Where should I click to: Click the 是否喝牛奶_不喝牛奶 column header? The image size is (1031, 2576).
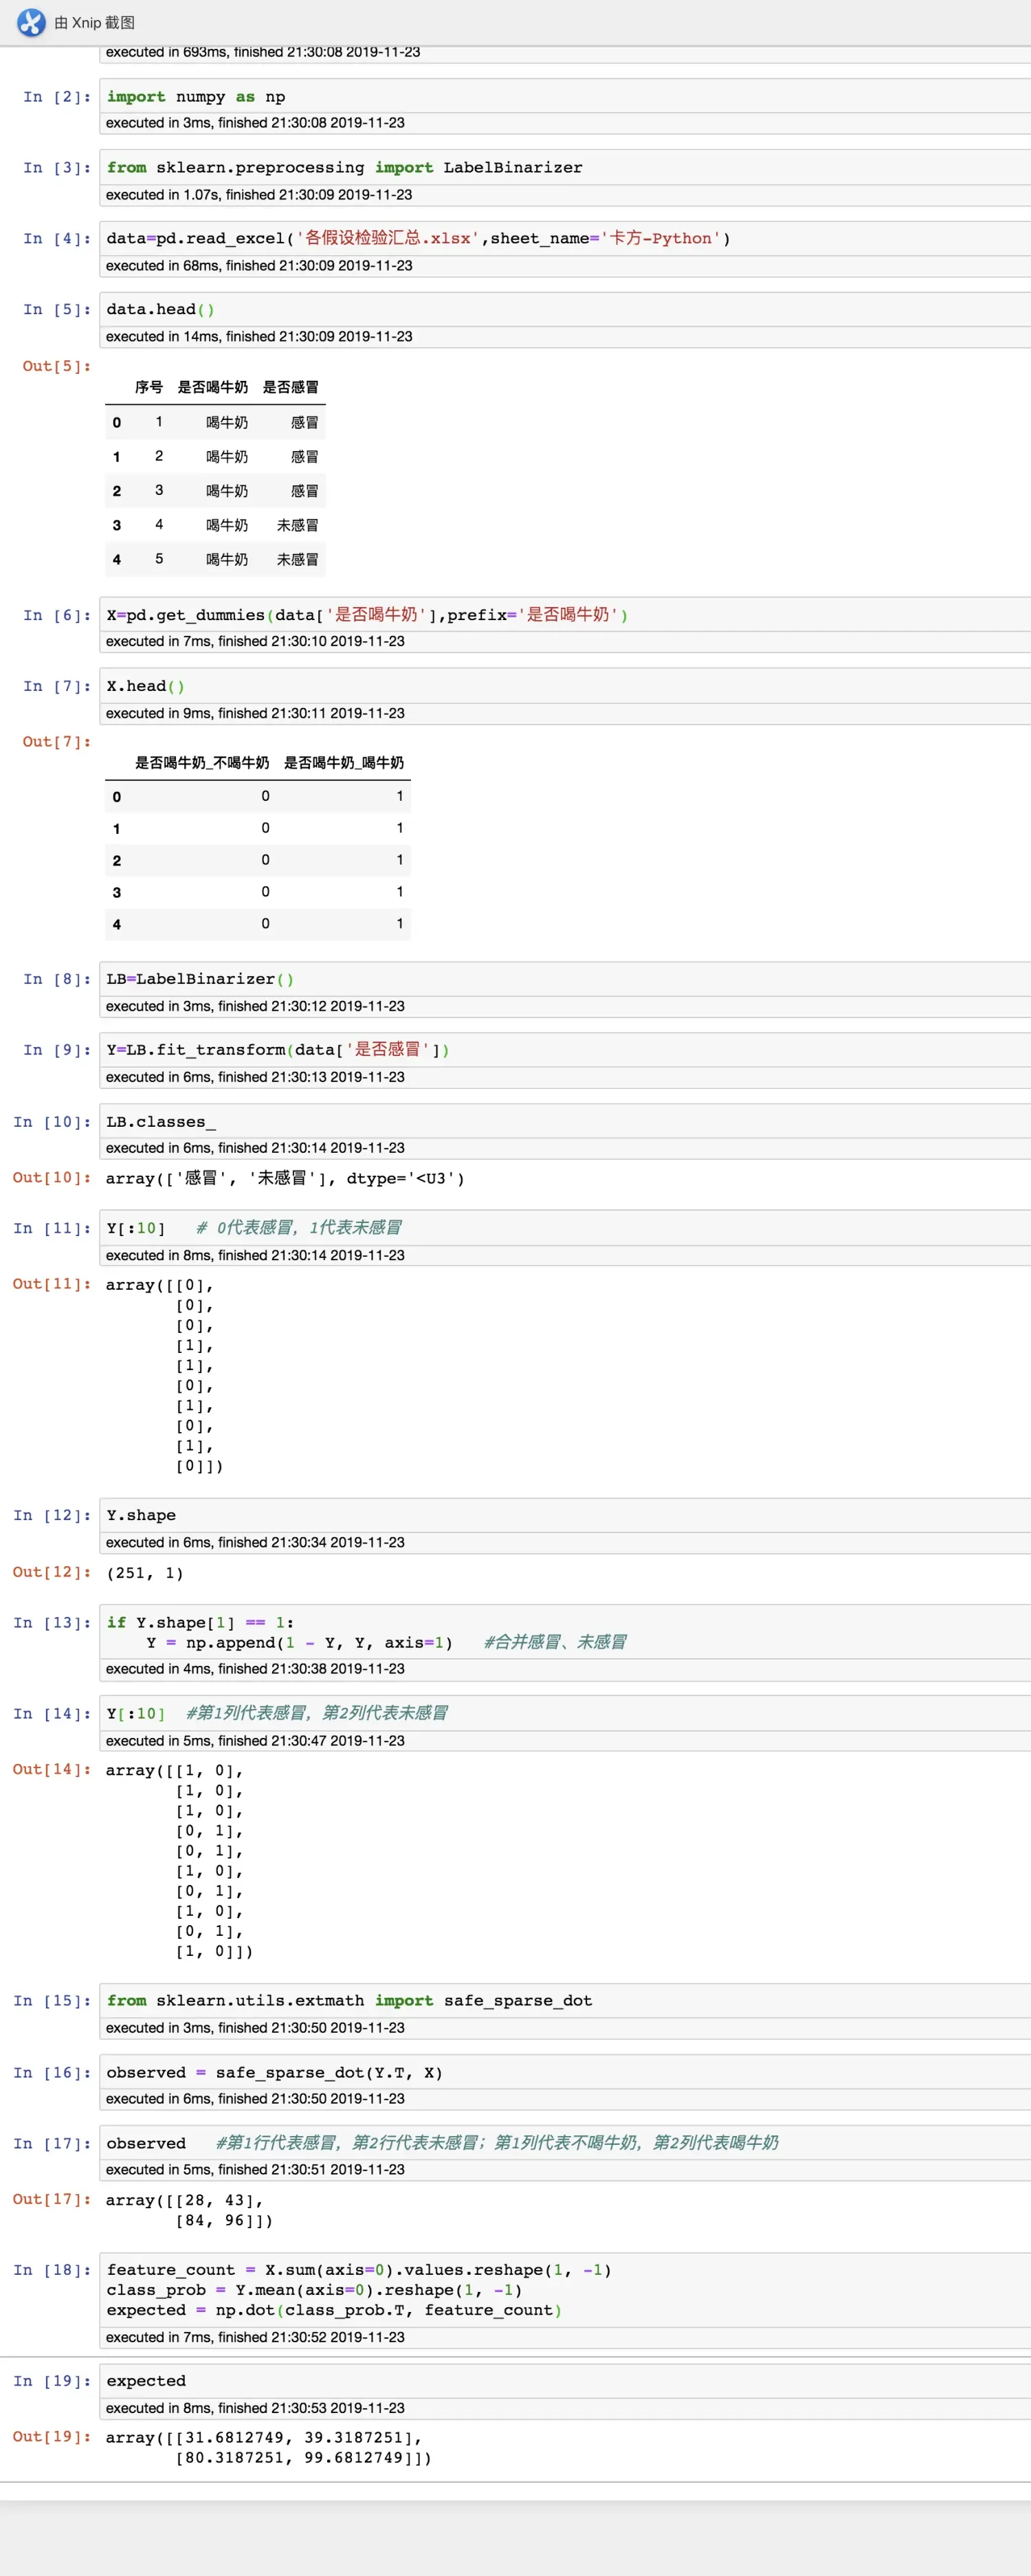[x=202, y=763]
